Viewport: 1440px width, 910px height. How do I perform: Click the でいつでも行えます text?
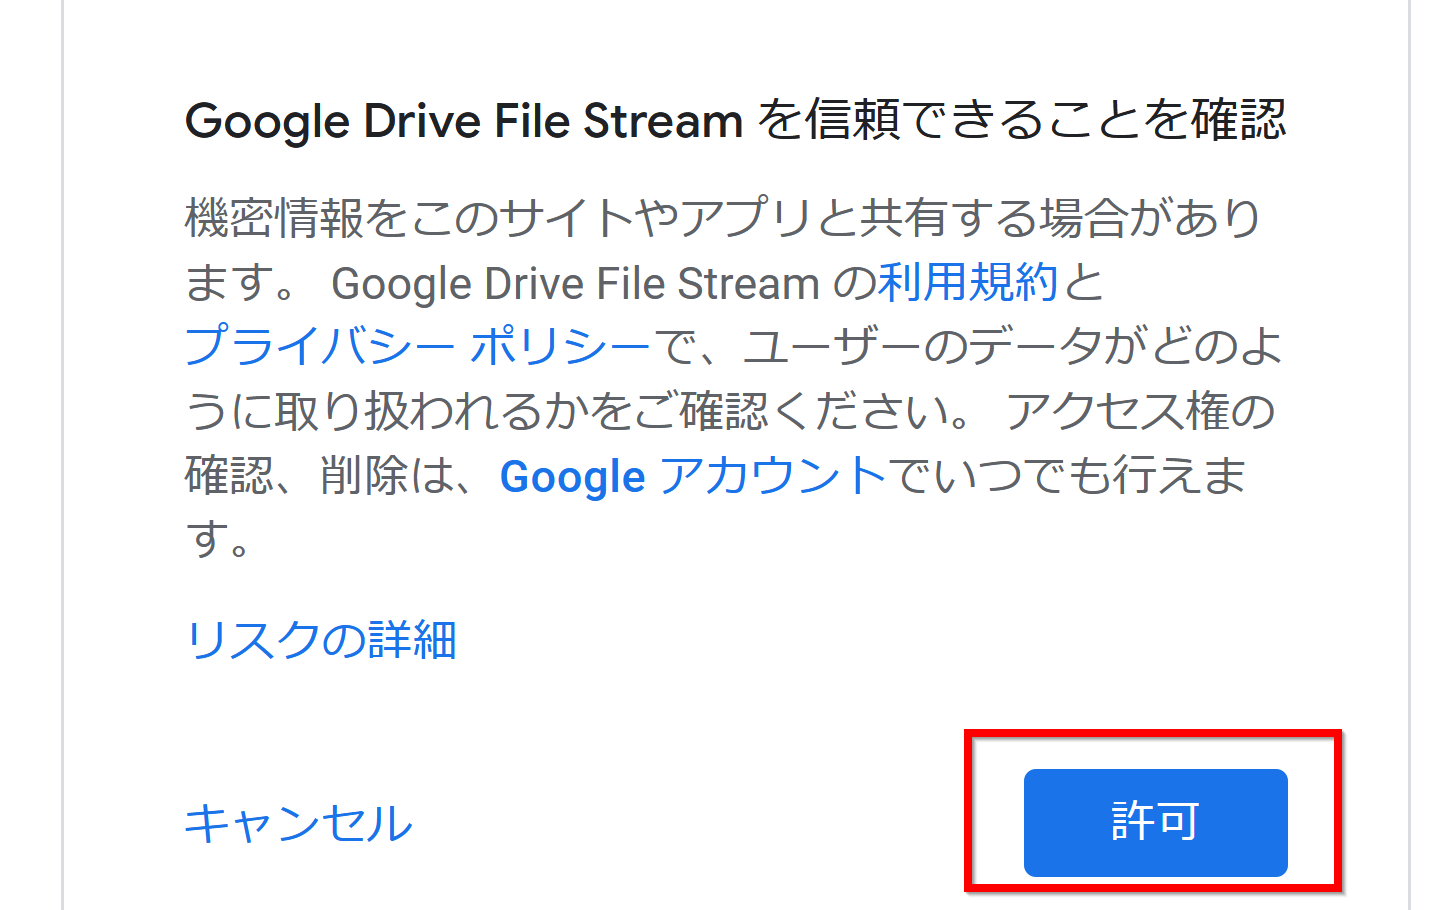pos(1068,476)
